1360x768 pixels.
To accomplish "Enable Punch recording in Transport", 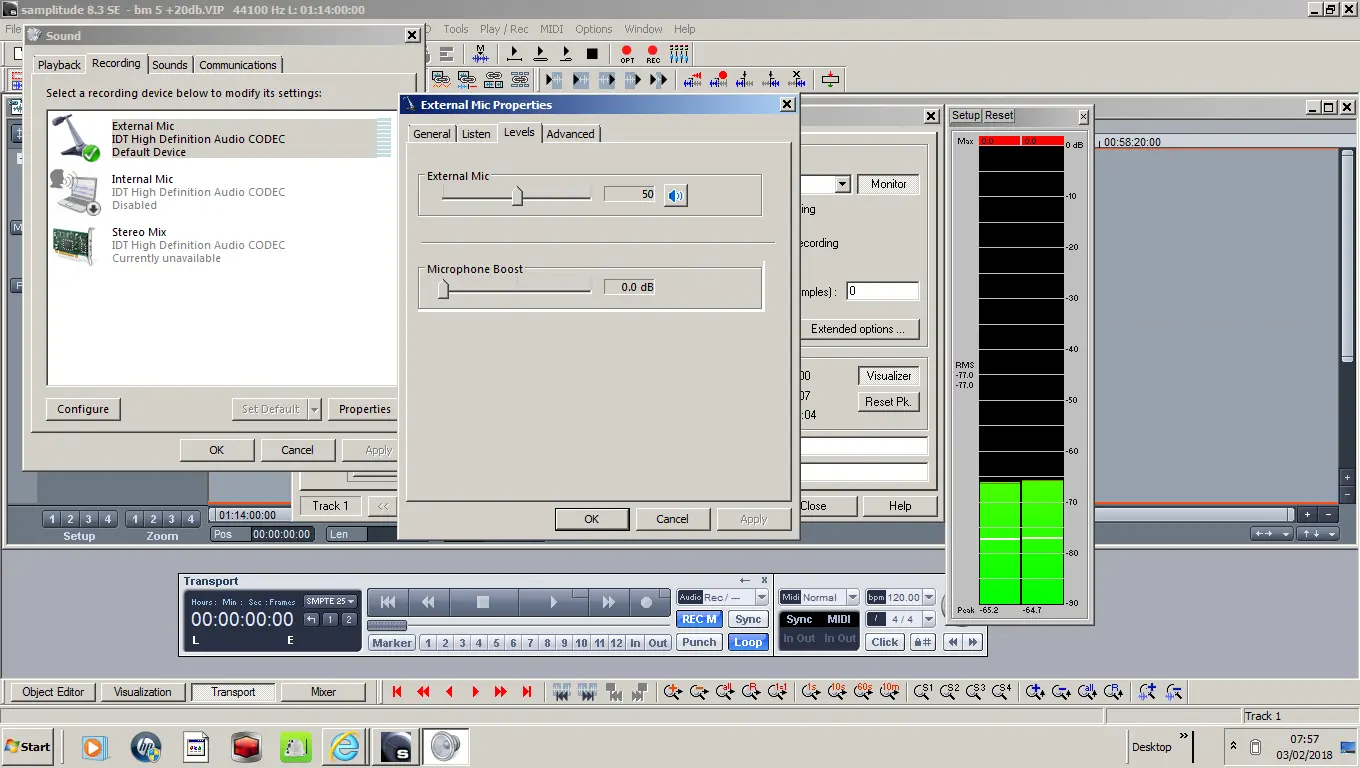I will point(699,642).
